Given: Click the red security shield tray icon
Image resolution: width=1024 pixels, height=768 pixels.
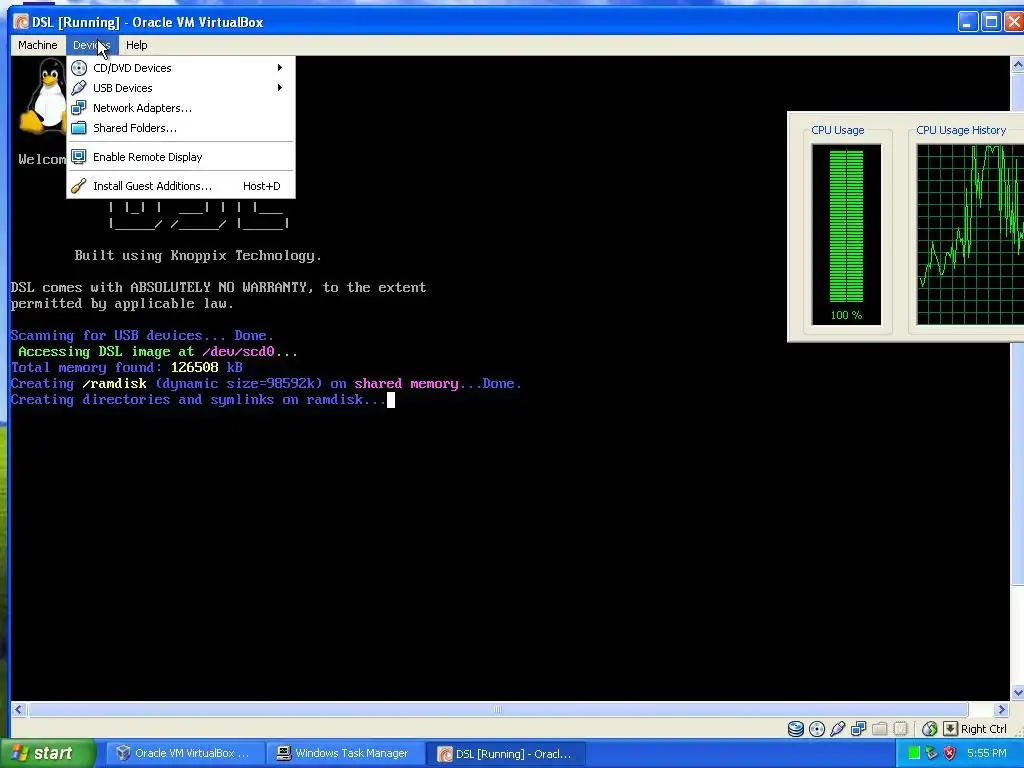Looking at the screenshot, I should pos(950,754).
